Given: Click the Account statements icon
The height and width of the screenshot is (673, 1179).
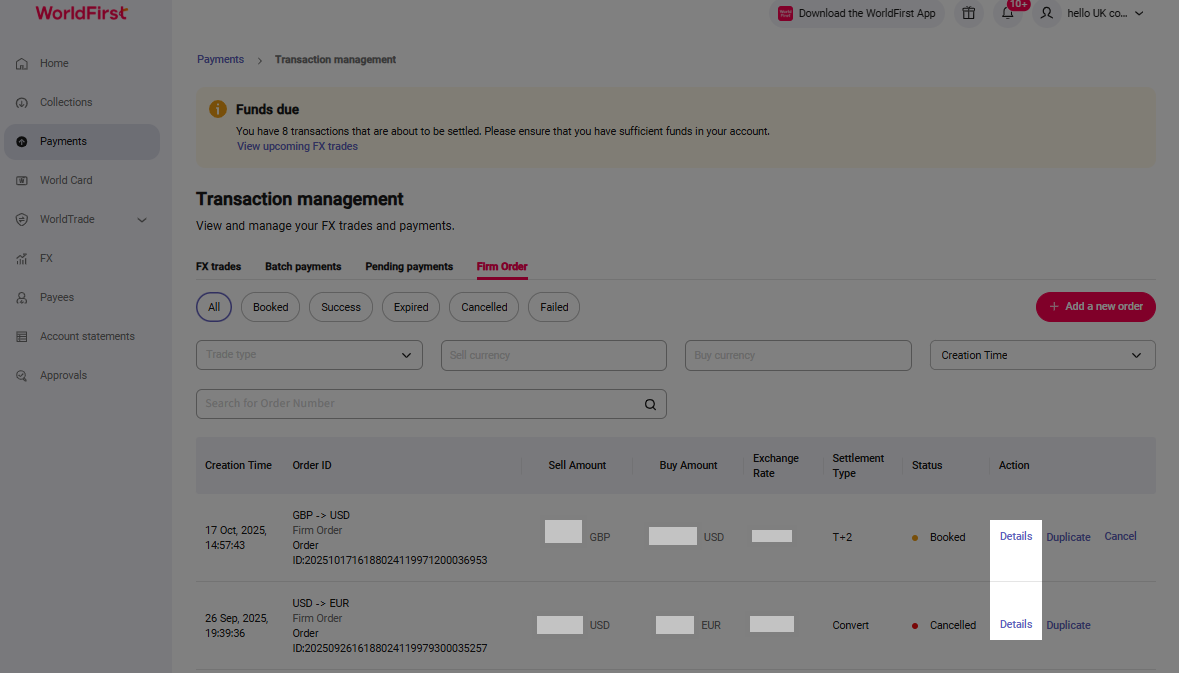Looking at the screenshot, I should point(22,337).
